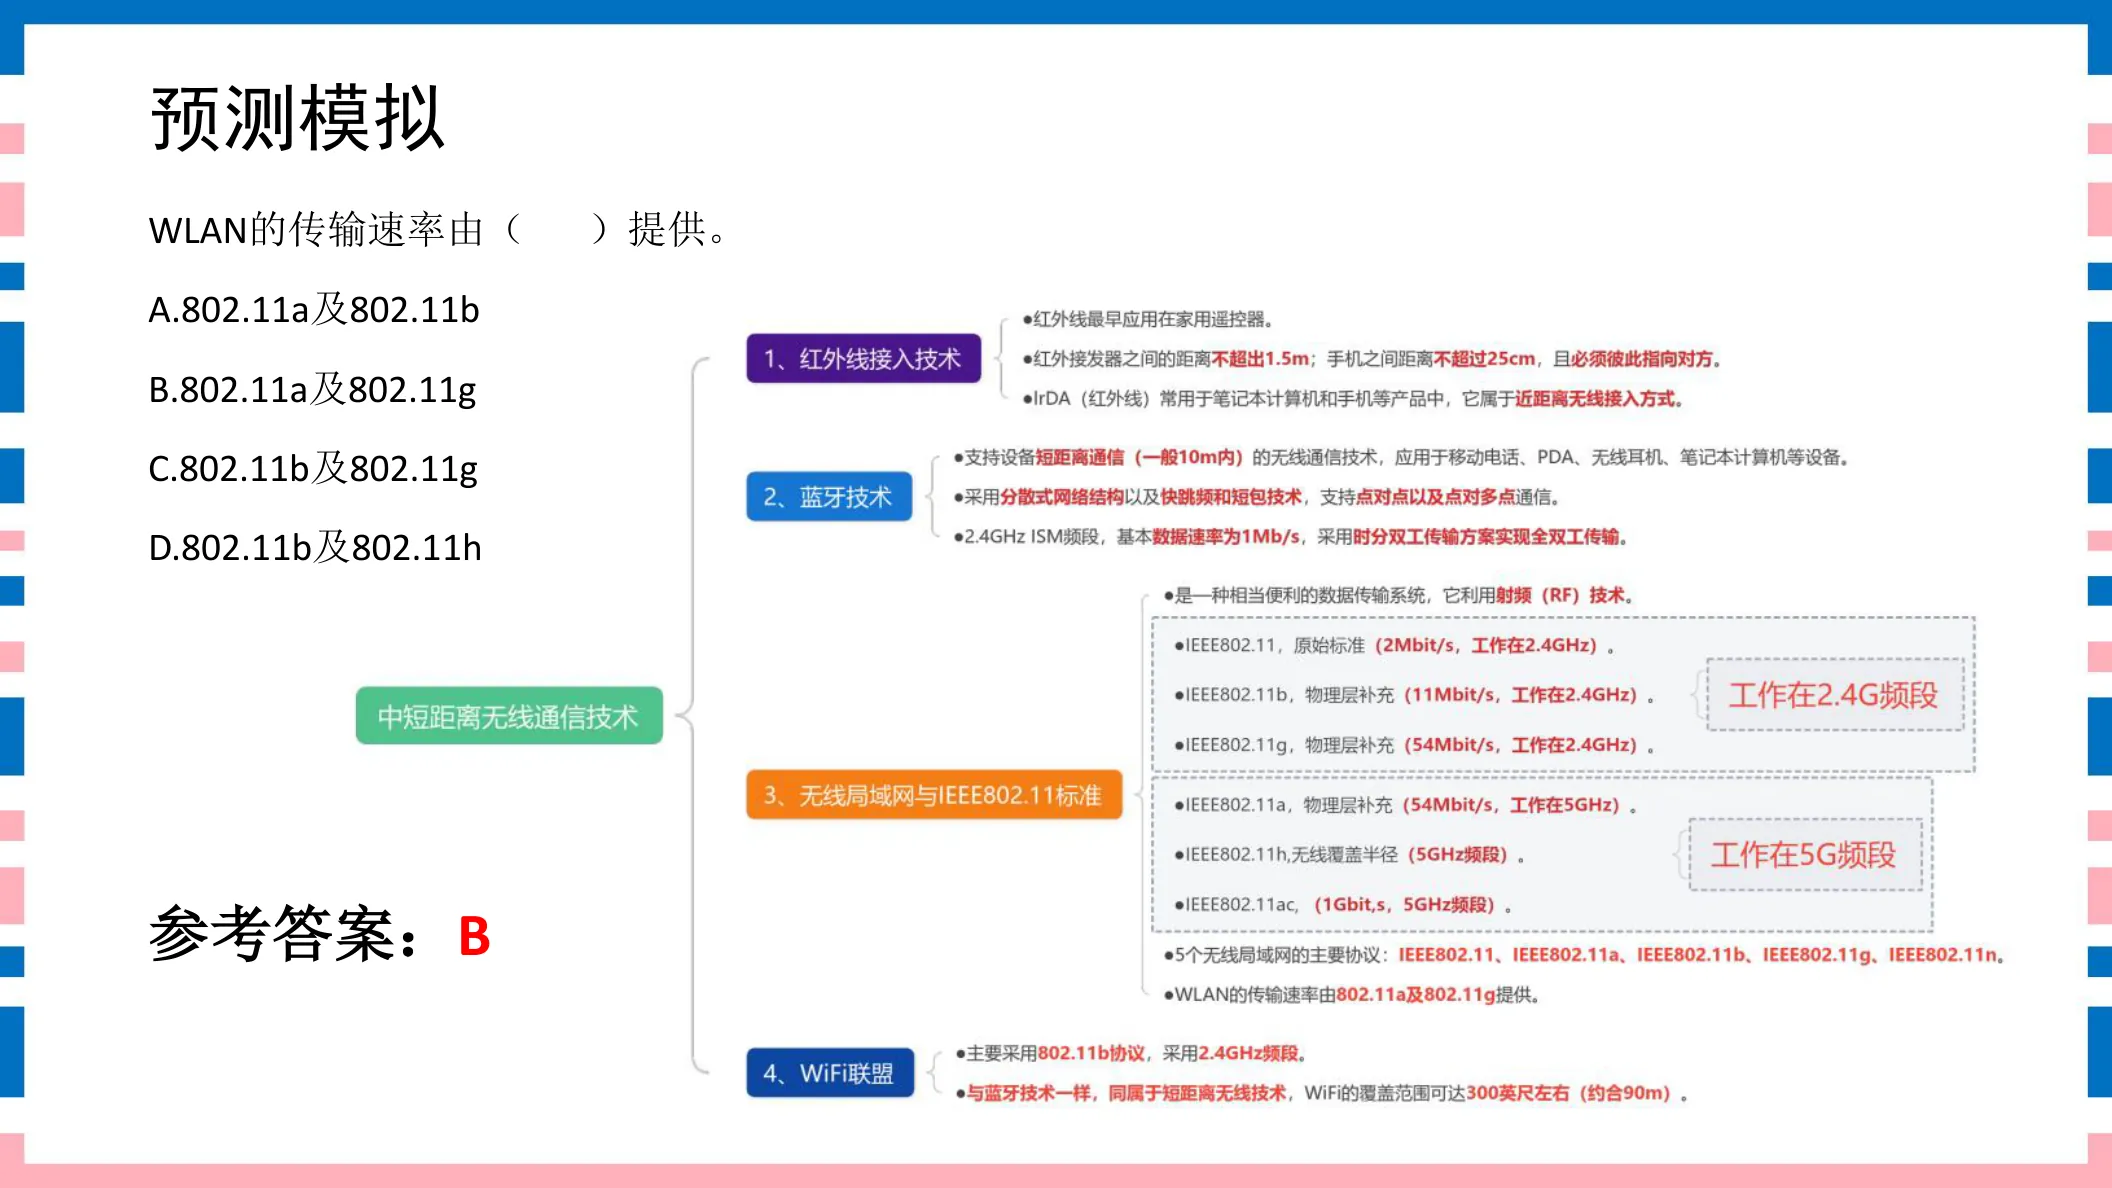This screenshot has width=2112, height=1188.
Task: Click the IEEE802.11ac 1Gbit/s line
Action: (x=1342, y=905)
